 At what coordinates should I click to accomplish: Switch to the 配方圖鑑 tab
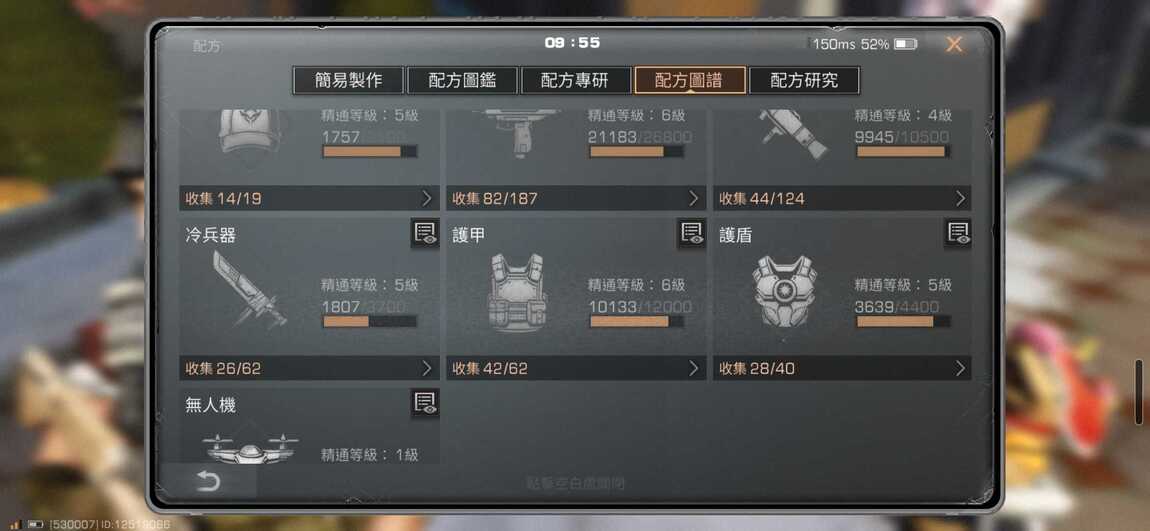(462, 80)
